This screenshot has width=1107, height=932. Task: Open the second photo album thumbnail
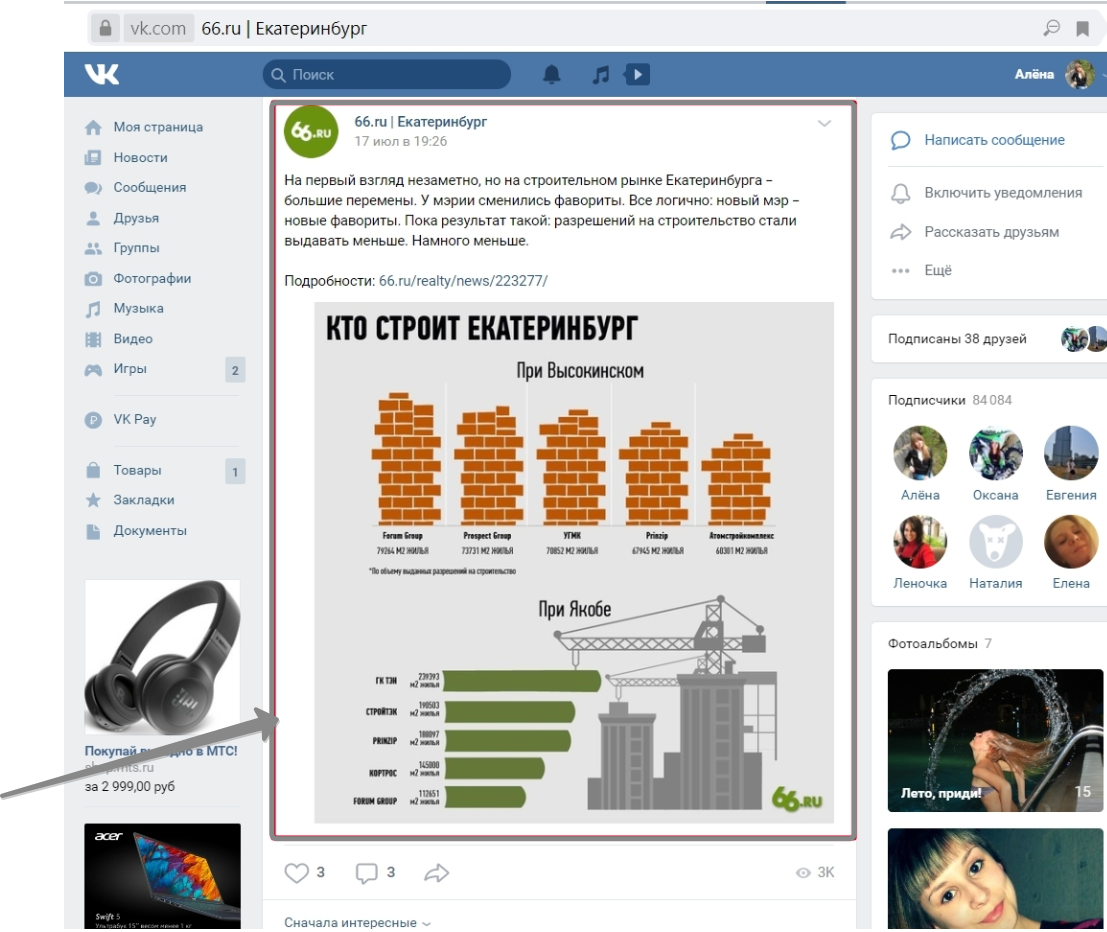(x=995, y=878)
